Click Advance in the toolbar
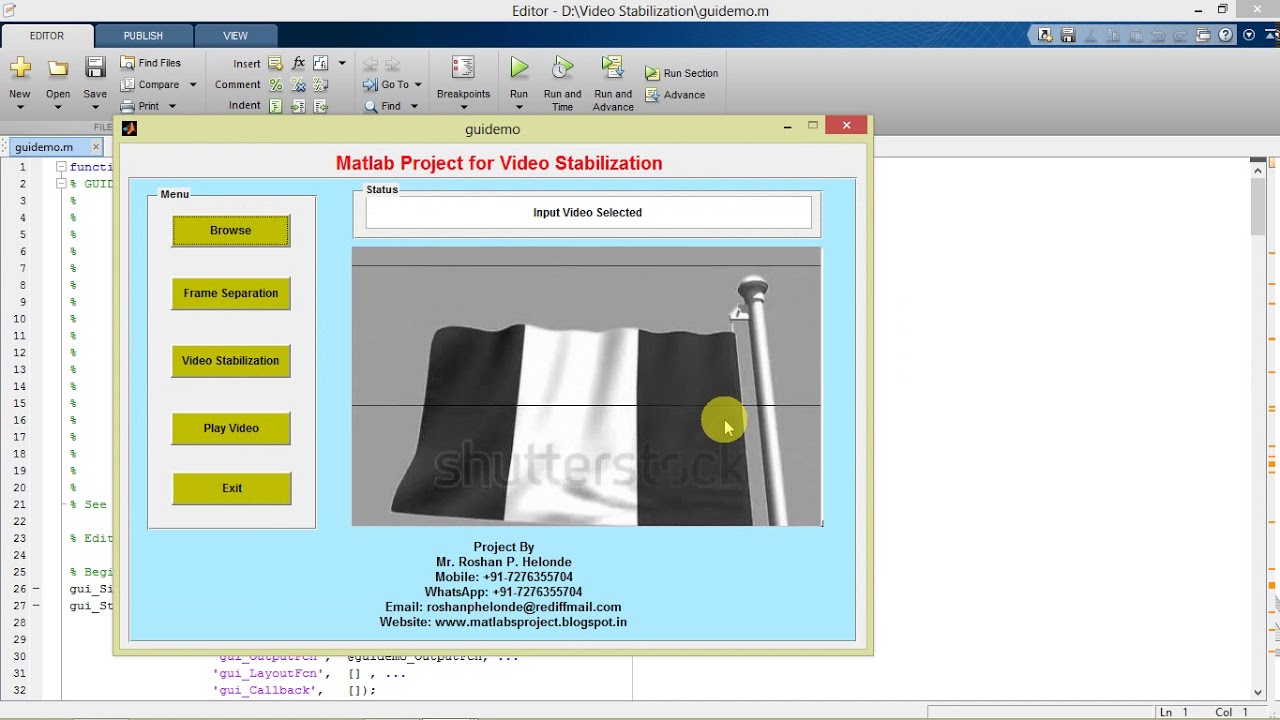1280x720 pixels. click(675, 95)
